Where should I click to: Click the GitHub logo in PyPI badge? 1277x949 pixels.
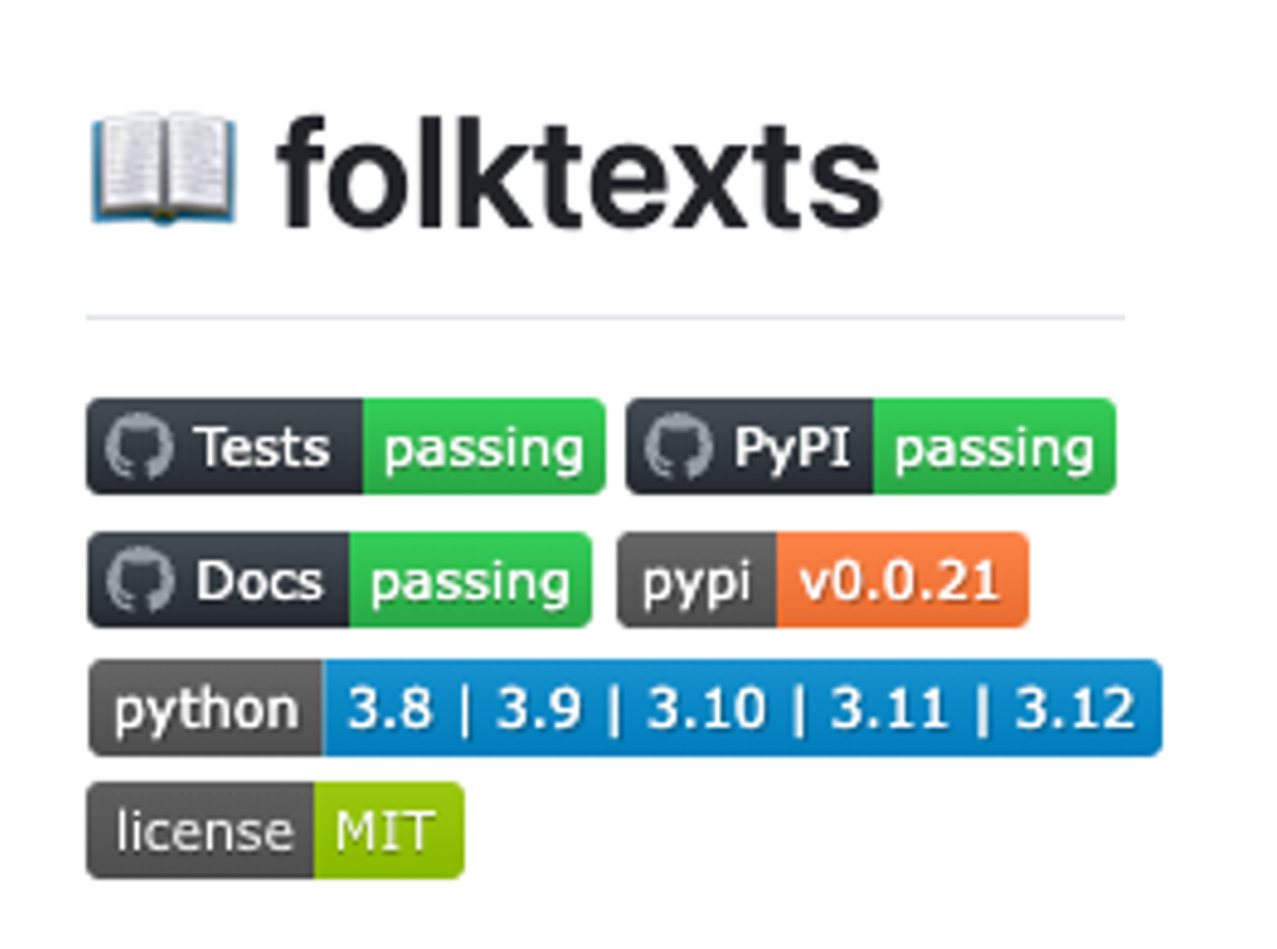(x=679, y=446)
